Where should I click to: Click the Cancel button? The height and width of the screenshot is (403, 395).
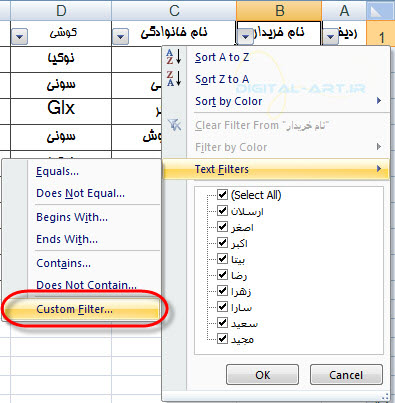coord(346,375)
